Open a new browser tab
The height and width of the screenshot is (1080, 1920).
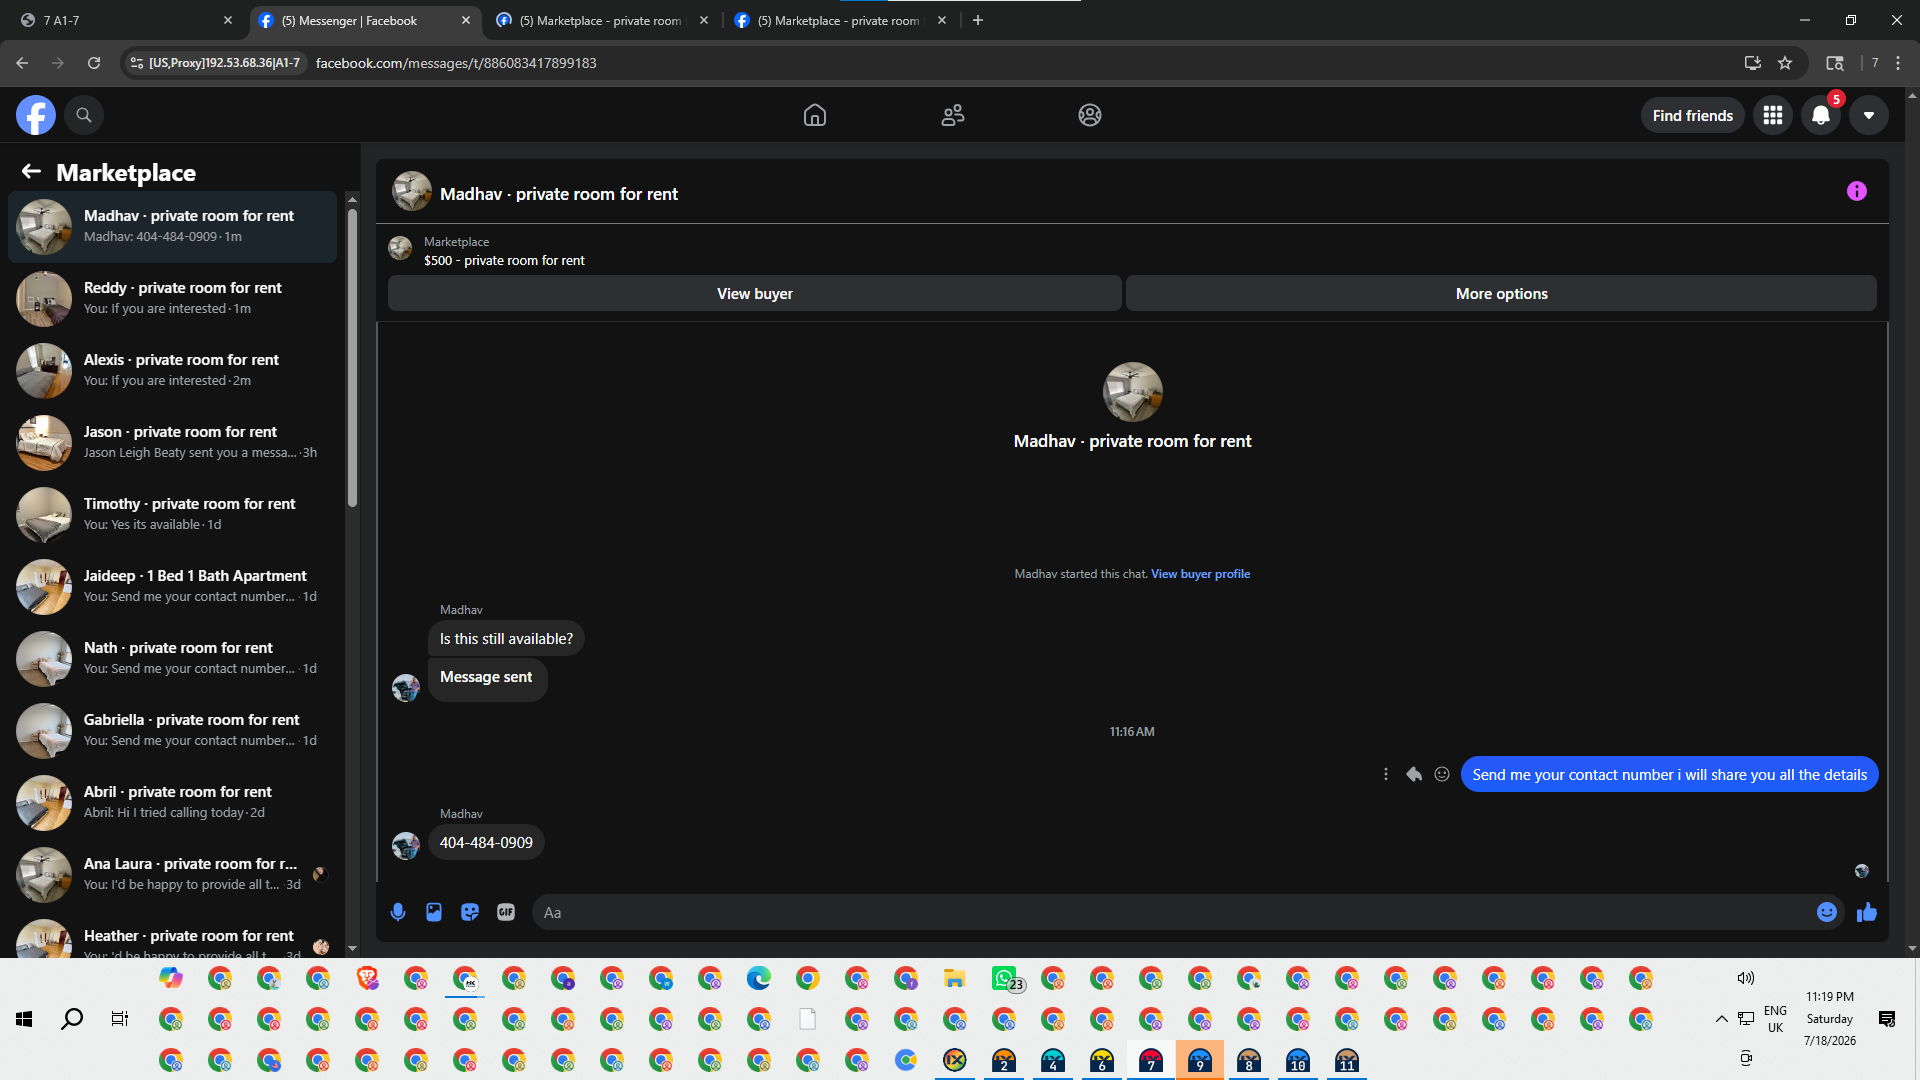(x=978, y=20)
